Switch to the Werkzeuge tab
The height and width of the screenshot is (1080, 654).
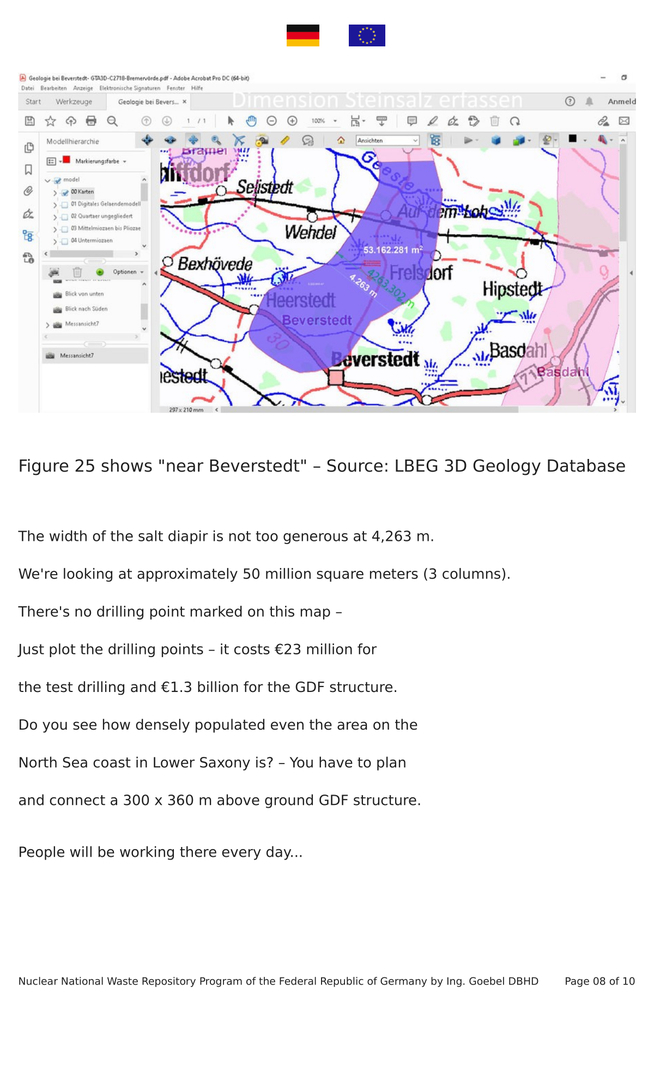74,102
